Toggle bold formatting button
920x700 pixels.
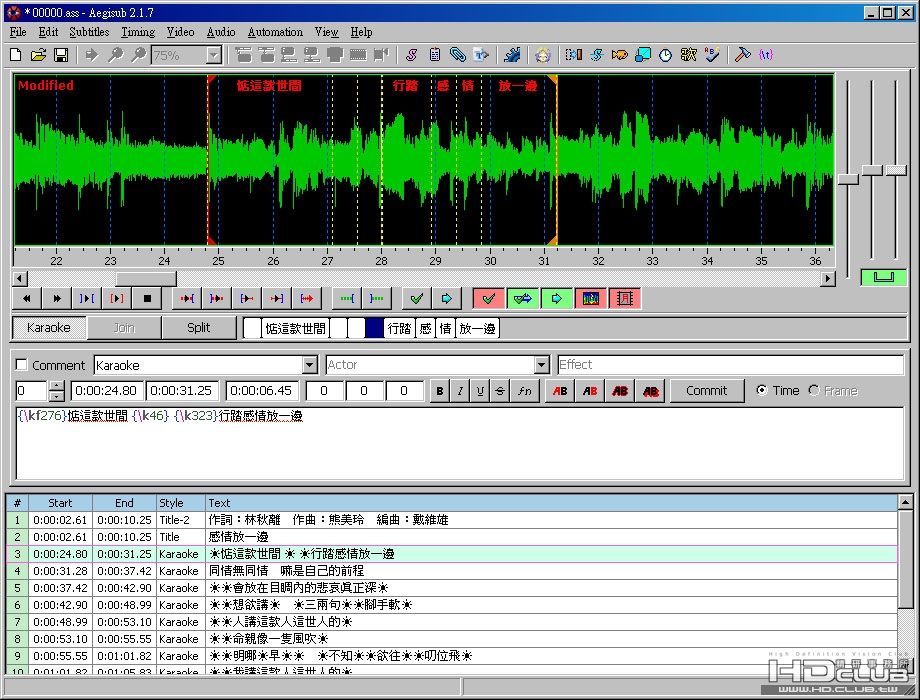[x=439, y=391]
